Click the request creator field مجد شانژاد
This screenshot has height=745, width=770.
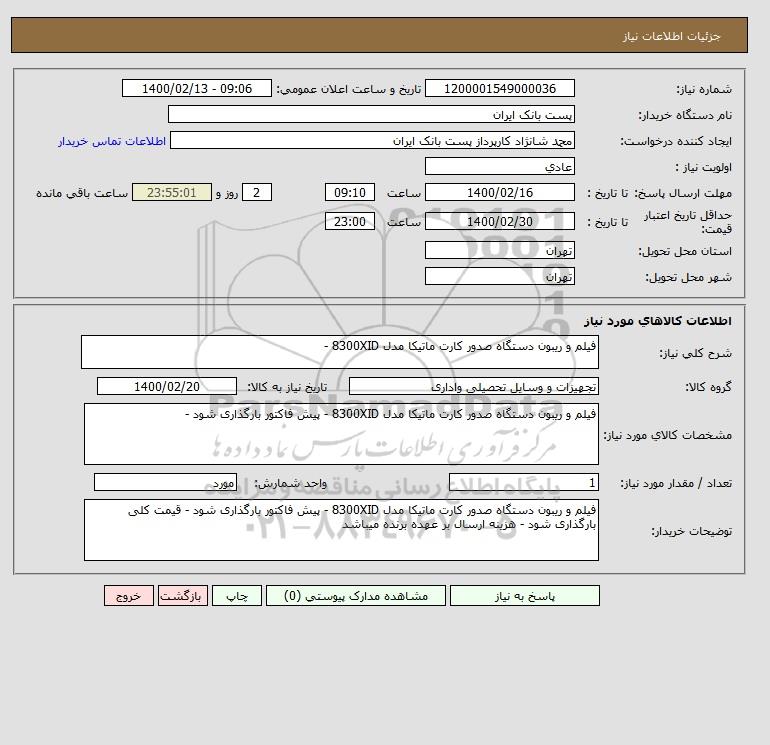click(x=372, y=140)
